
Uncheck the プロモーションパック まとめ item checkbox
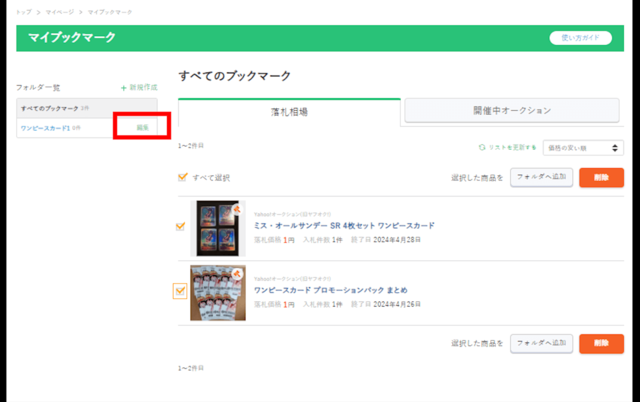(x=180, y=291)
